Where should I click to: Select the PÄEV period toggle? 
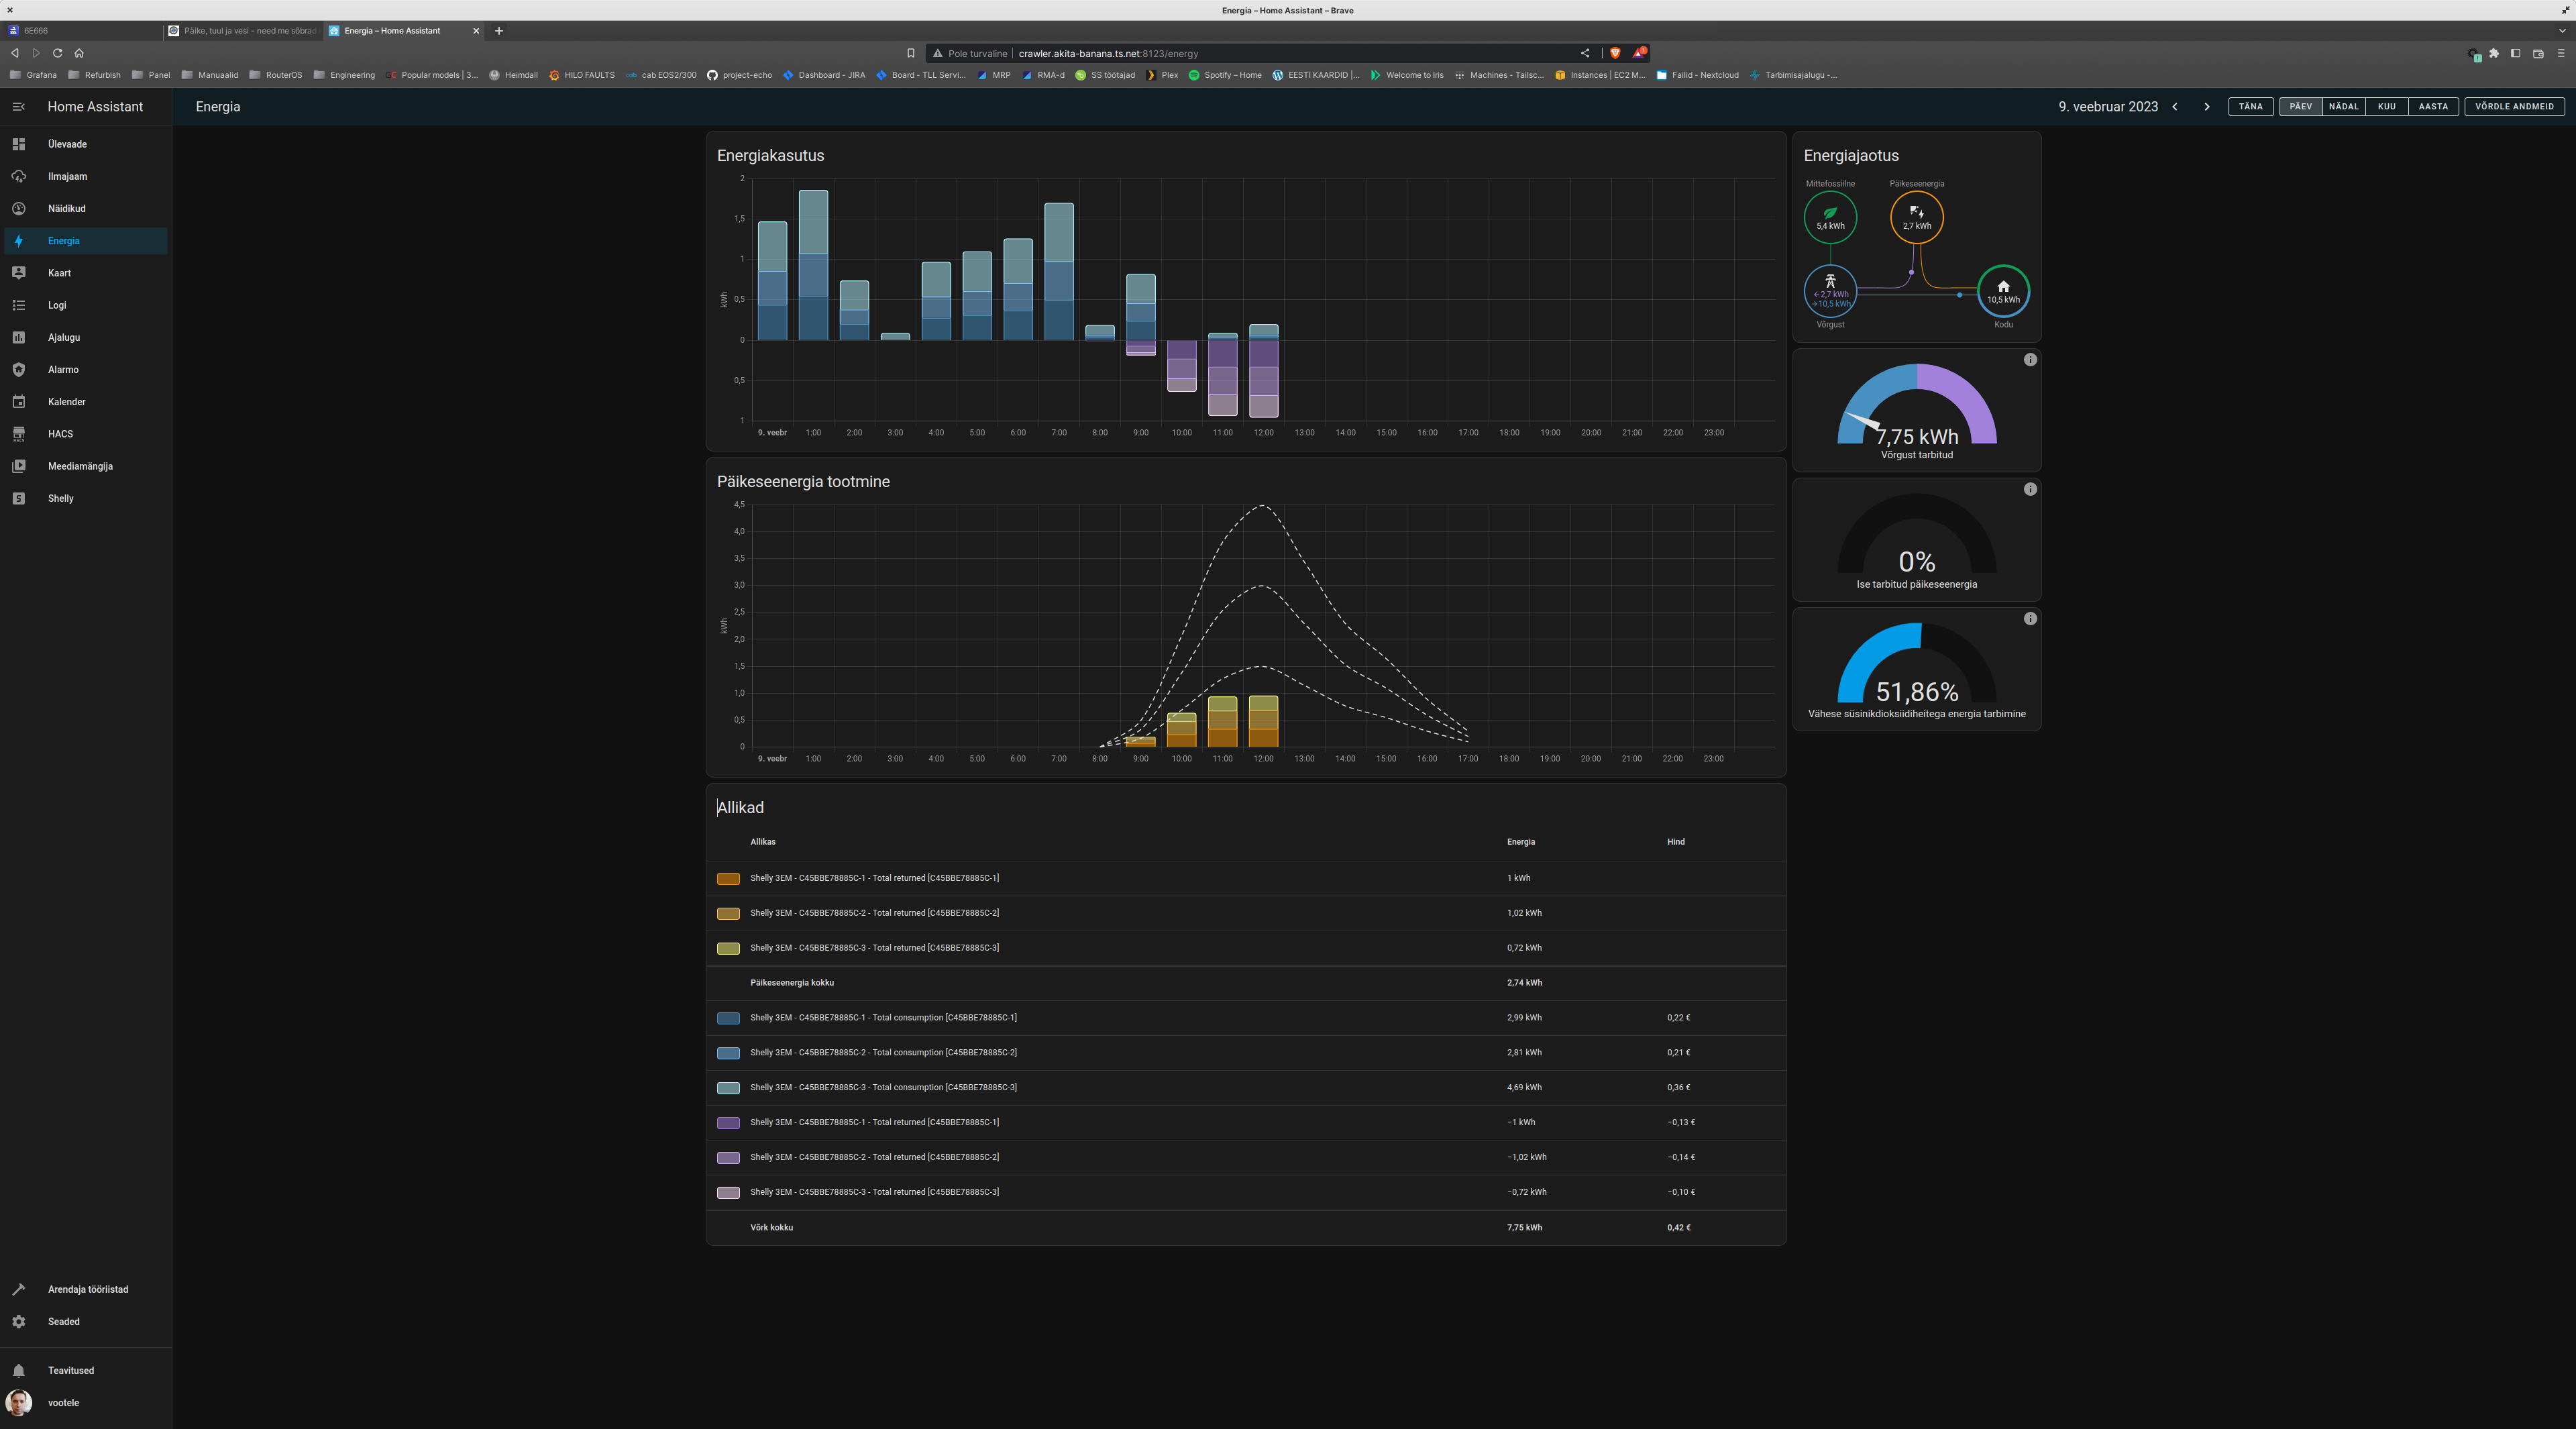click(2301, 106)
